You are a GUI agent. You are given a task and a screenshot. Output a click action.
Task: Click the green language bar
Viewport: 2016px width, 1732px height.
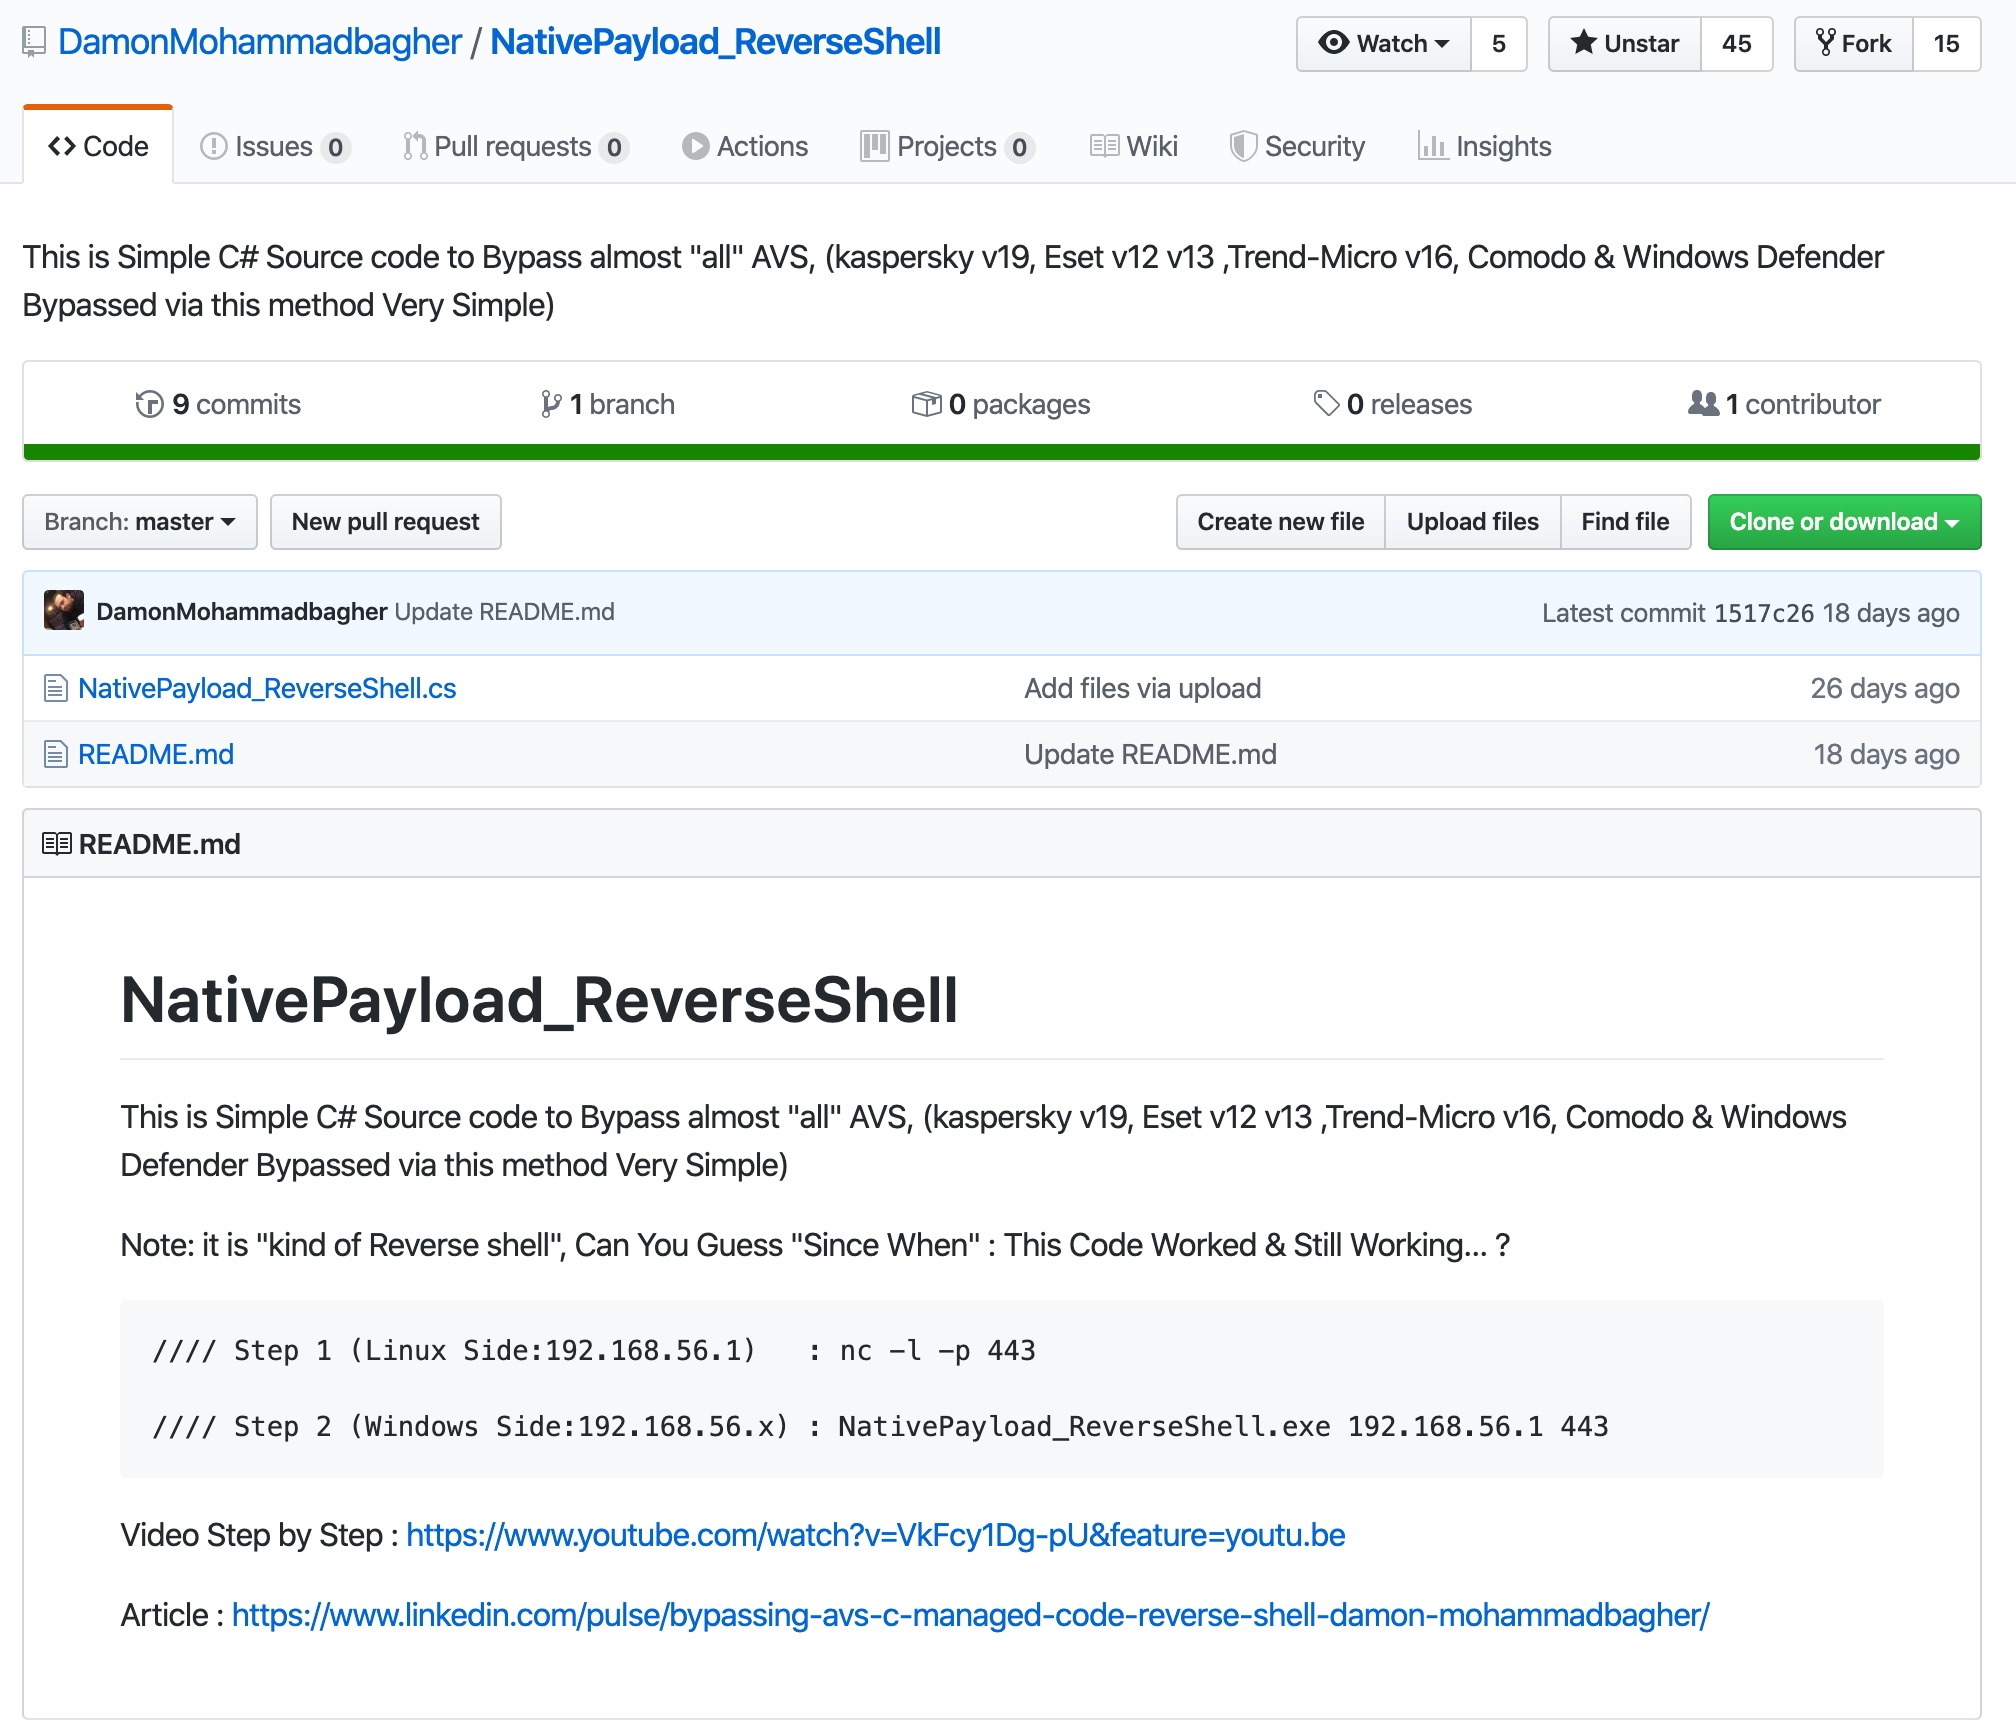click(x=1001, y=452)
